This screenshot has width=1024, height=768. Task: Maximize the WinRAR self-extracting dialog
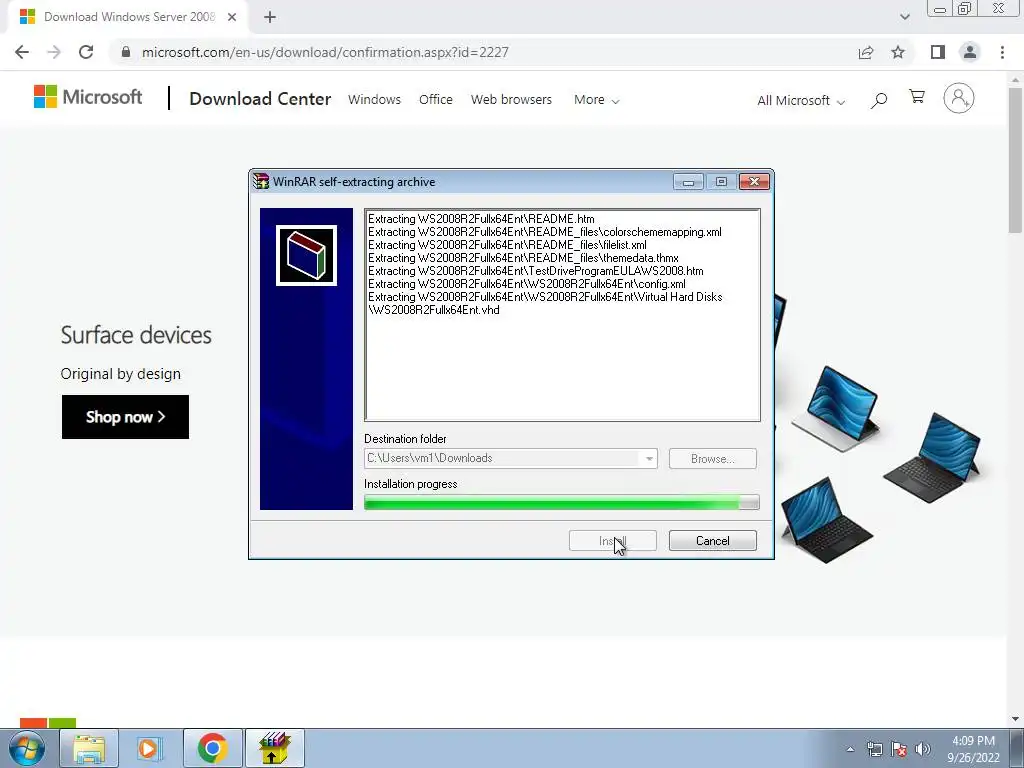tap(721, 182)
